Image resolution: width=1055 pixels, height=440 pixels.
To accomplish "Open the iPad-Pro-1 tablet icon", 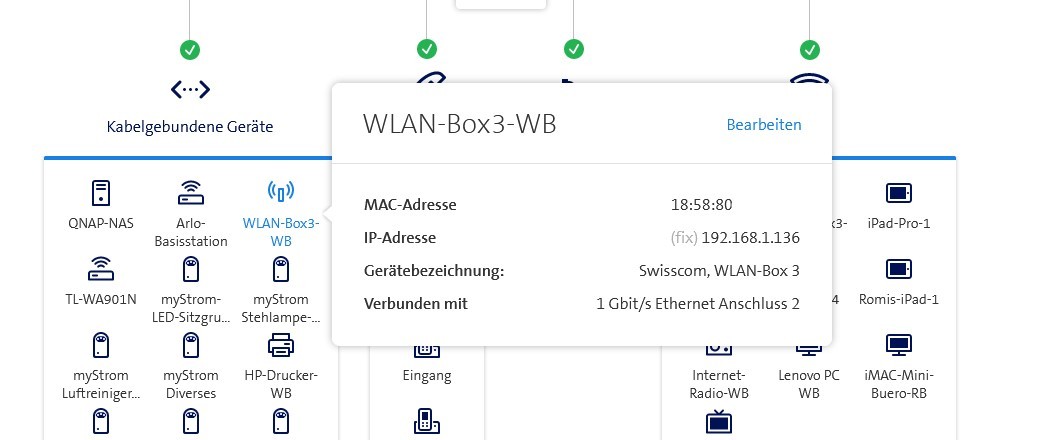I will point(898,193).
